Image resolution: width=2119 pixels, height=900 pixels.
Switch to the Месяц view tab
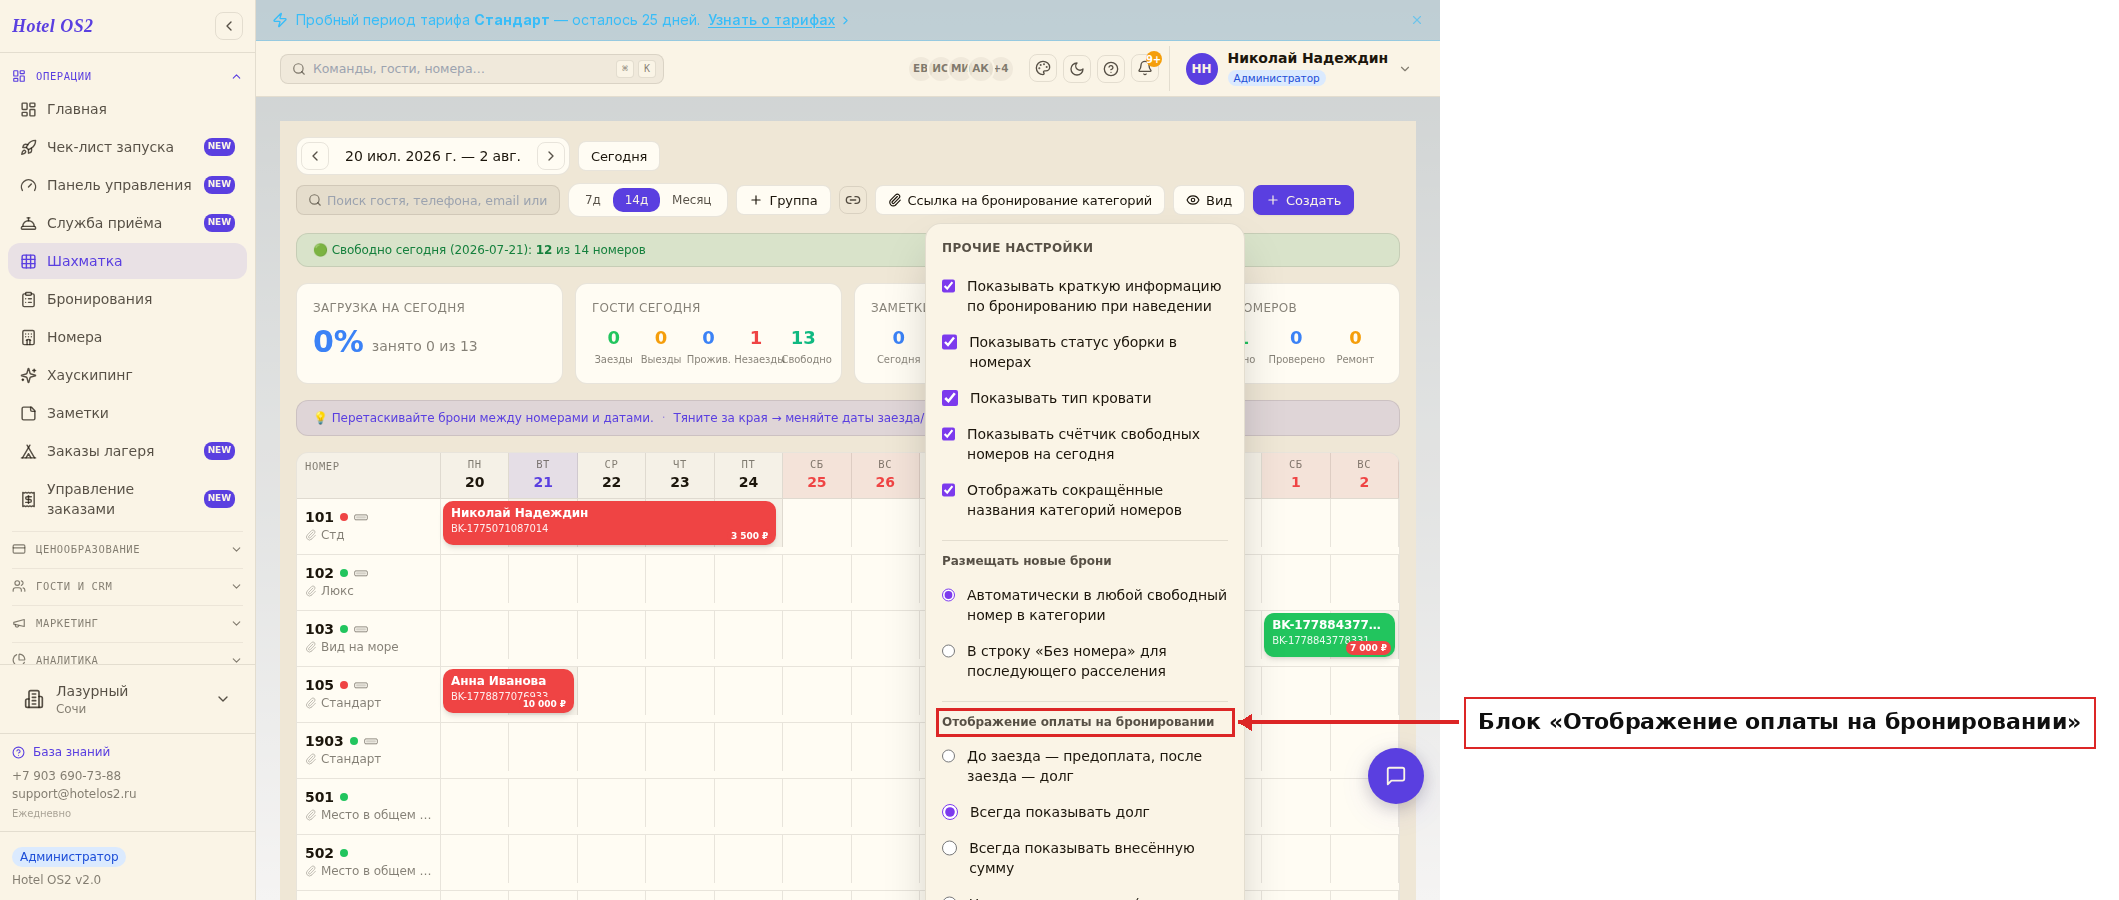tap(691, 200)
